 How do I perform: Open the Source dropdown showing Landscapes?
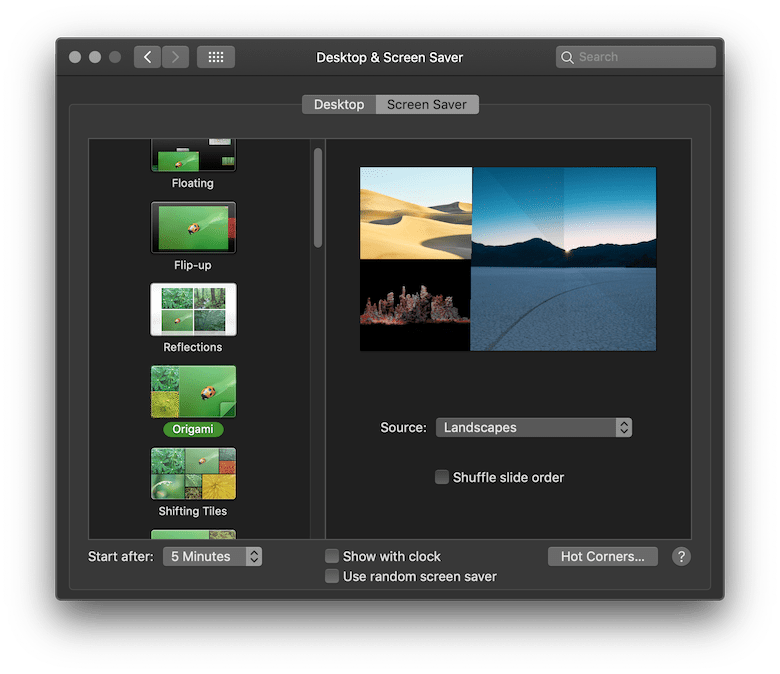[534, 427]
